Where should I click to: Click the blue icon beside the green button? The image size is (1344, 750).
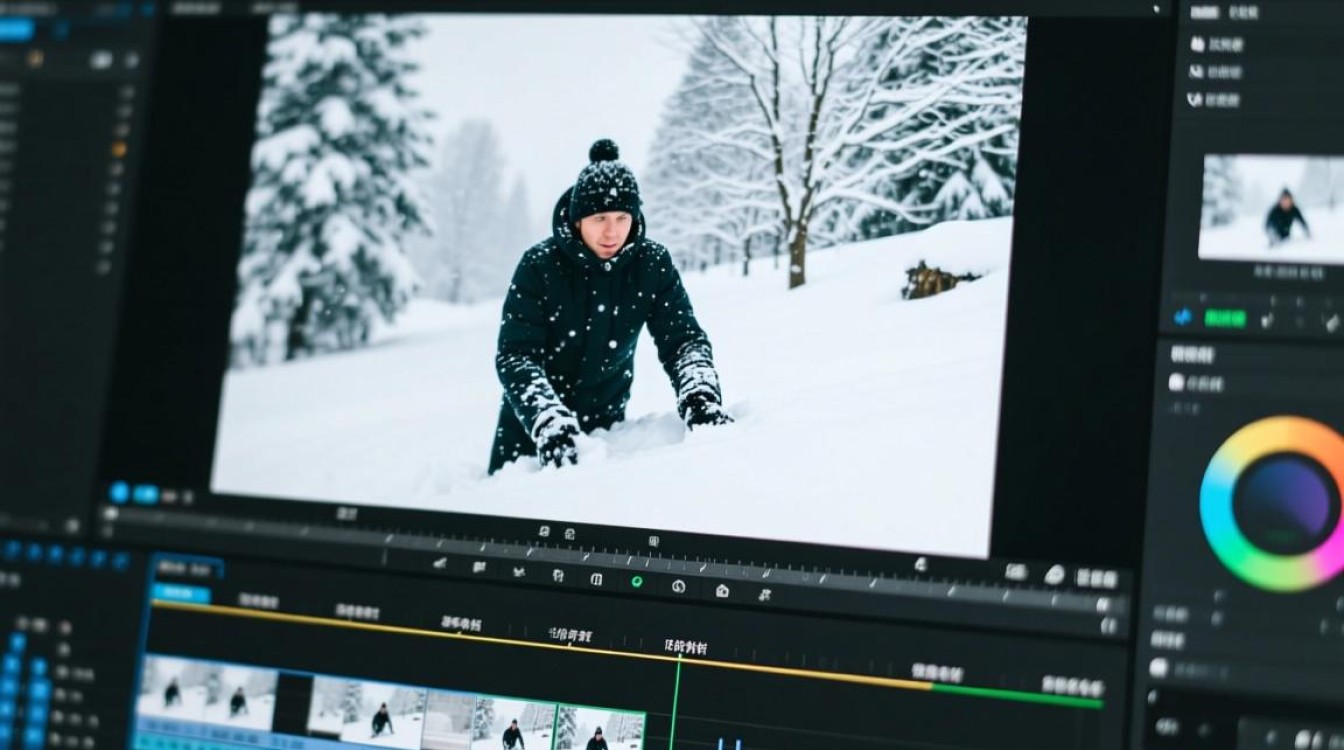click(1183, 317)
